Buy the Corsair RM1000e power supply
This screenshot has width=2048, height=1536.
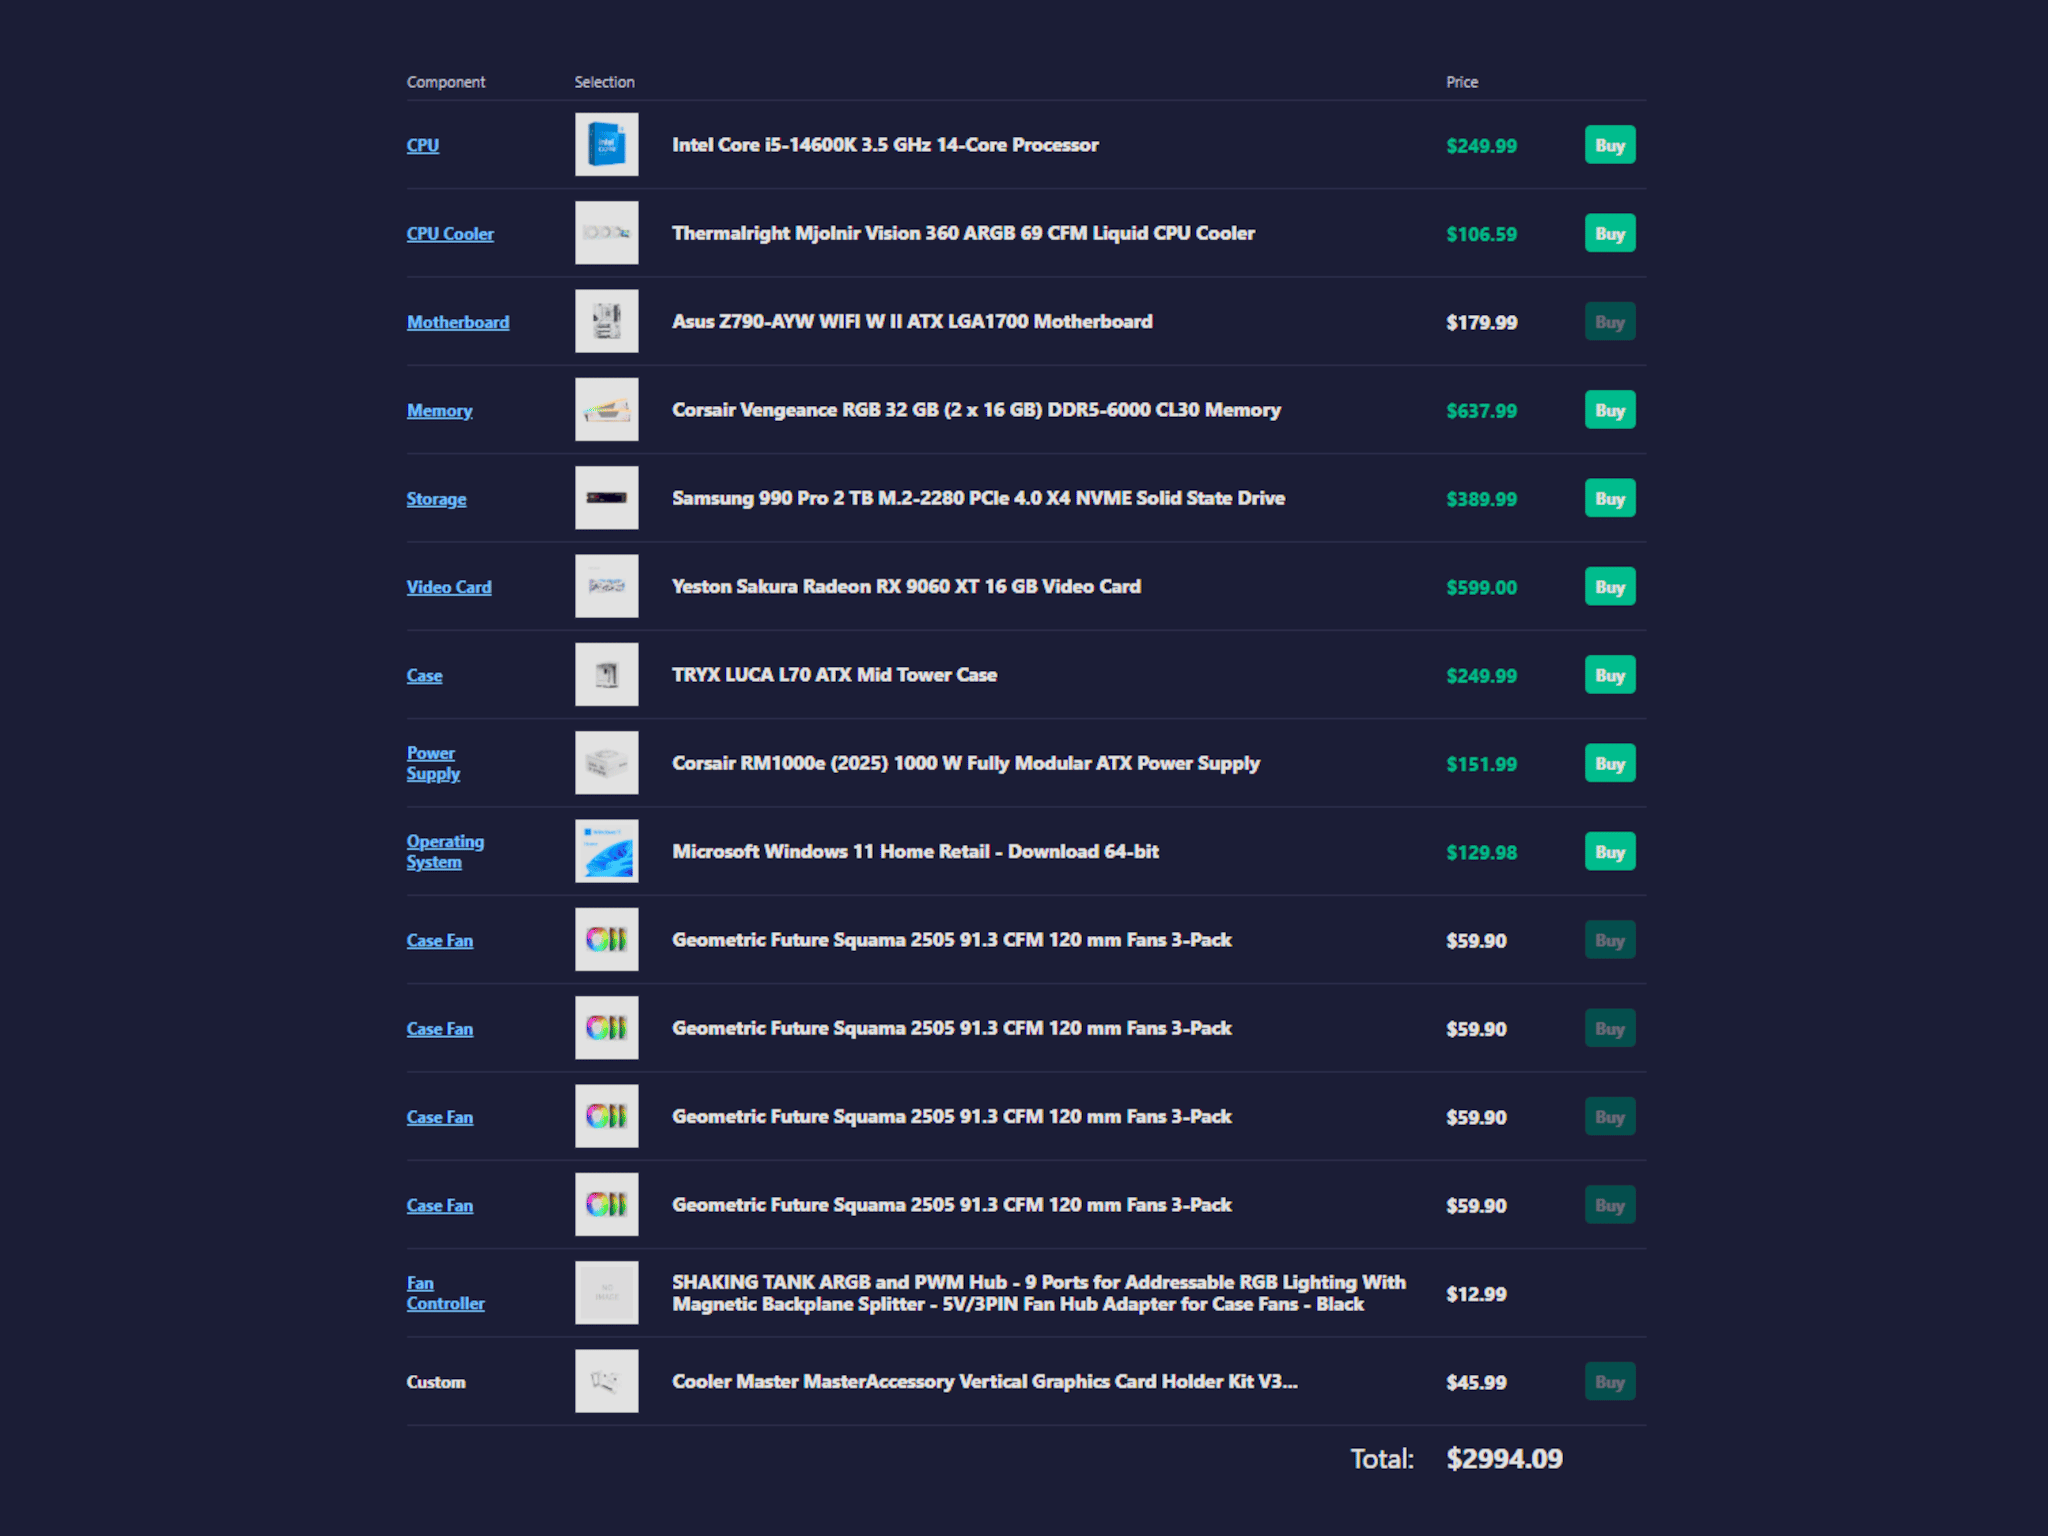1610,763
